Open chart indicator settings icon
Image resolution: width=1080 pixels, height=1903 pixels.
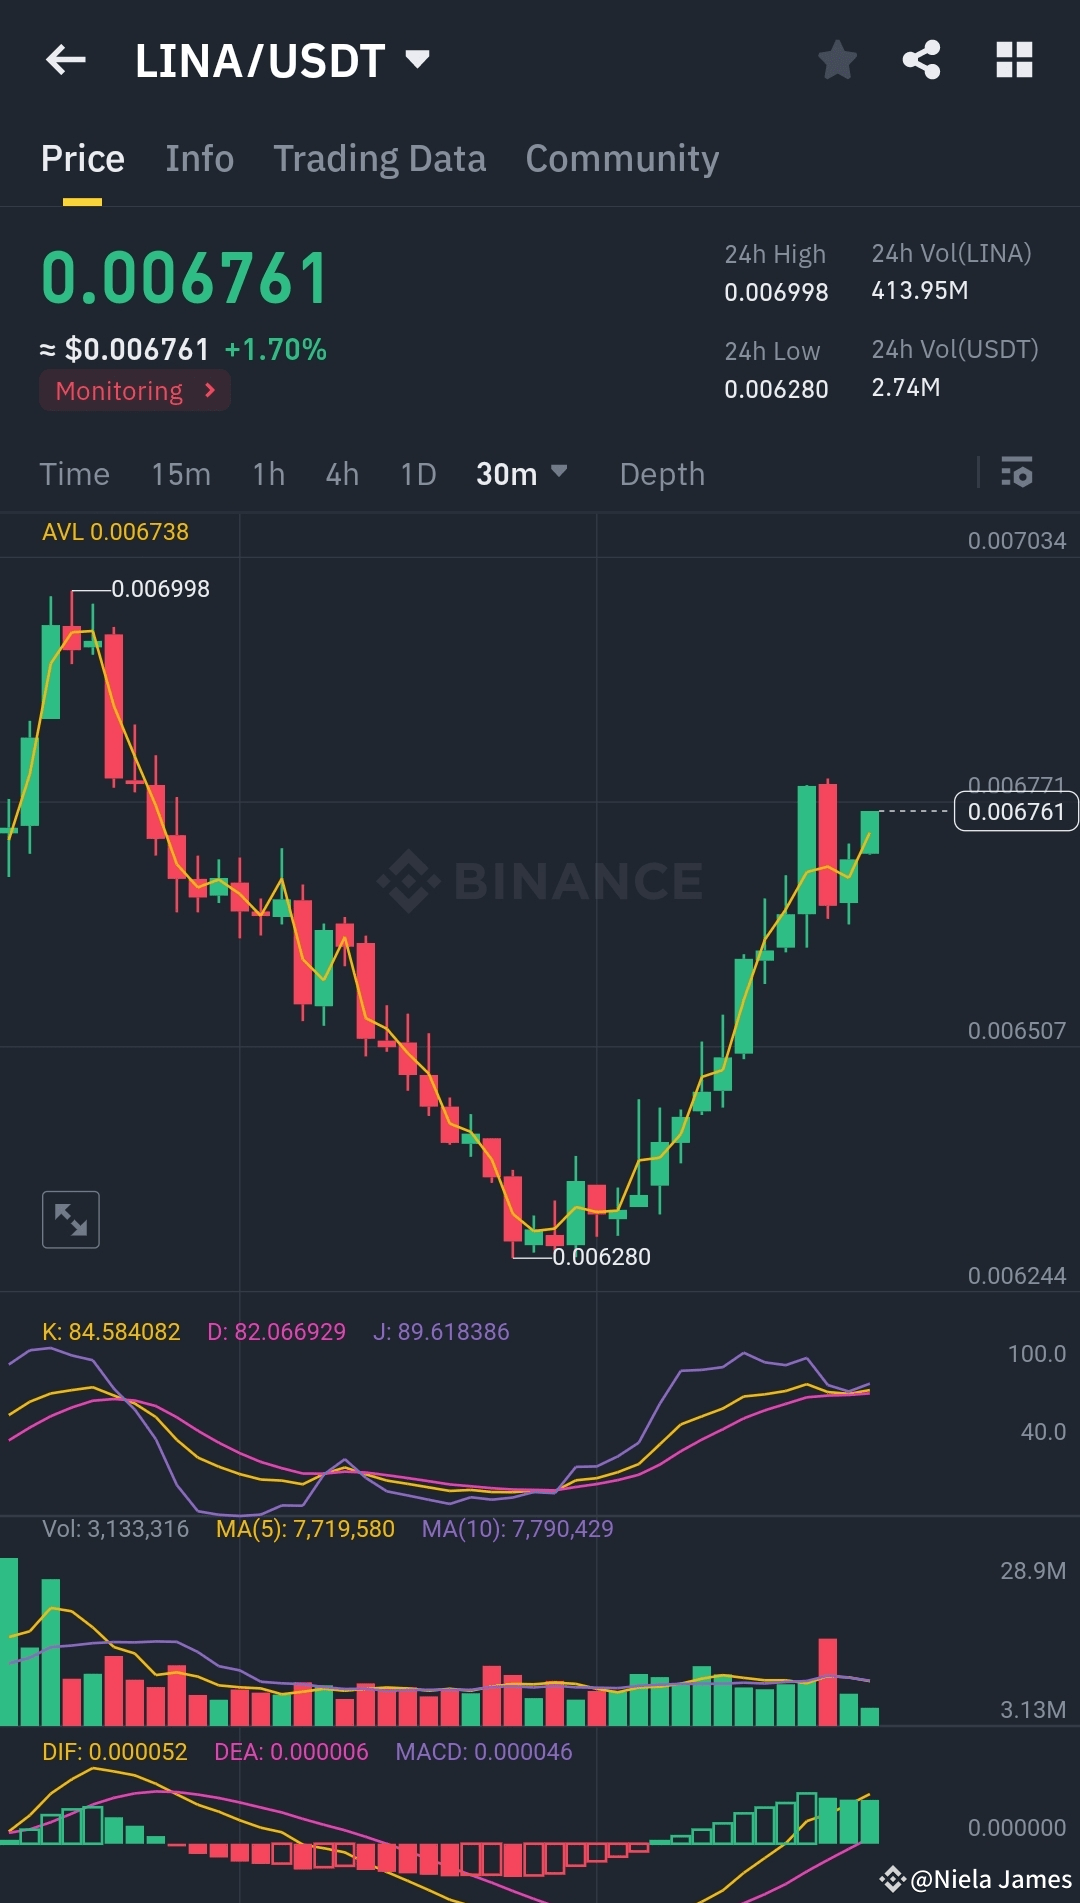click(1017, 472)
